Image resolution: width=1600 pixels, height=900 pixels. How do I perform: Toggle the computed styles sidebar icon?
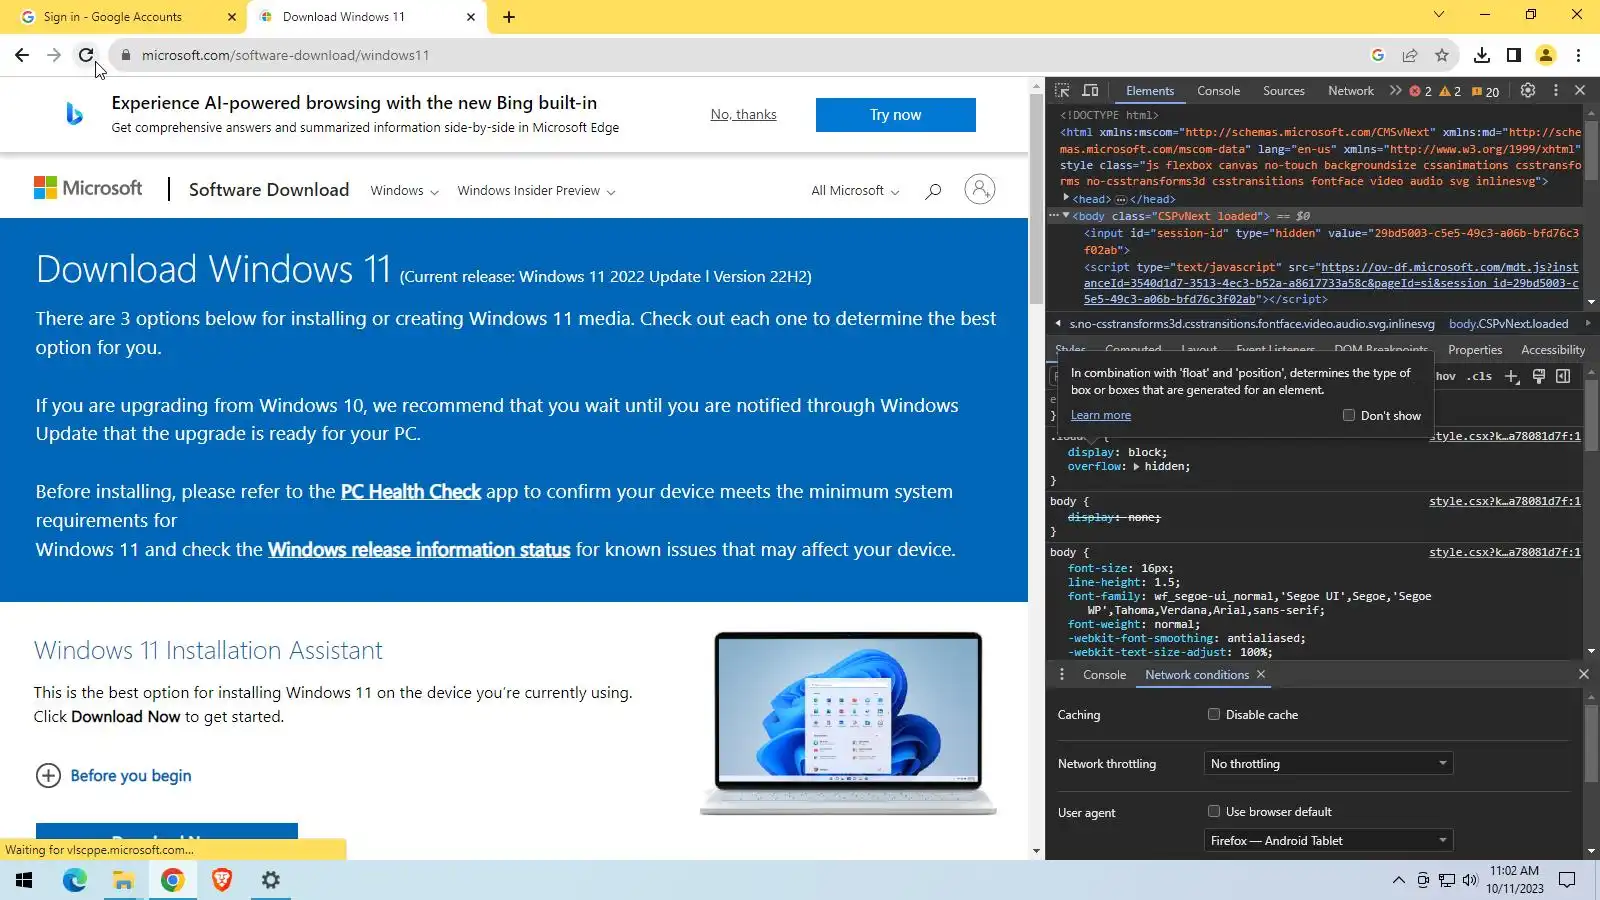[1563, 376]
